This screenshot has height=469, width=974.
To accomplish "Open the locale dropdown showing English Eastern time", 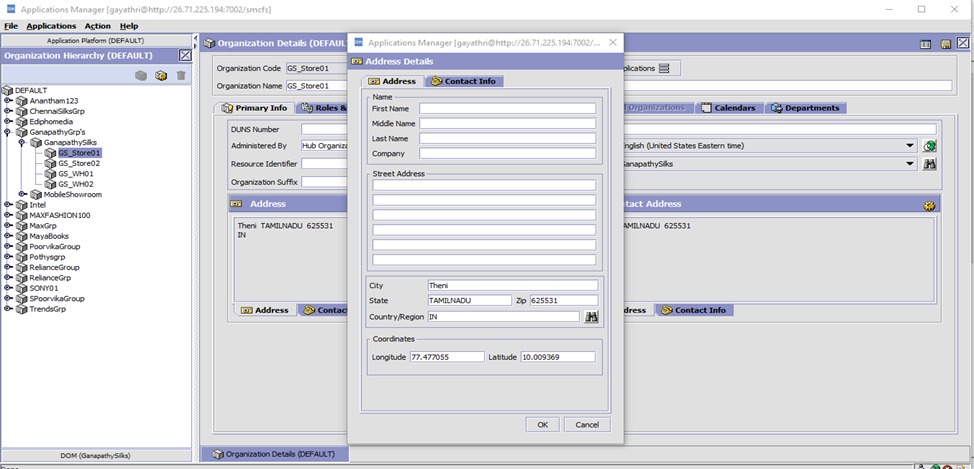I will click(910, 146).
